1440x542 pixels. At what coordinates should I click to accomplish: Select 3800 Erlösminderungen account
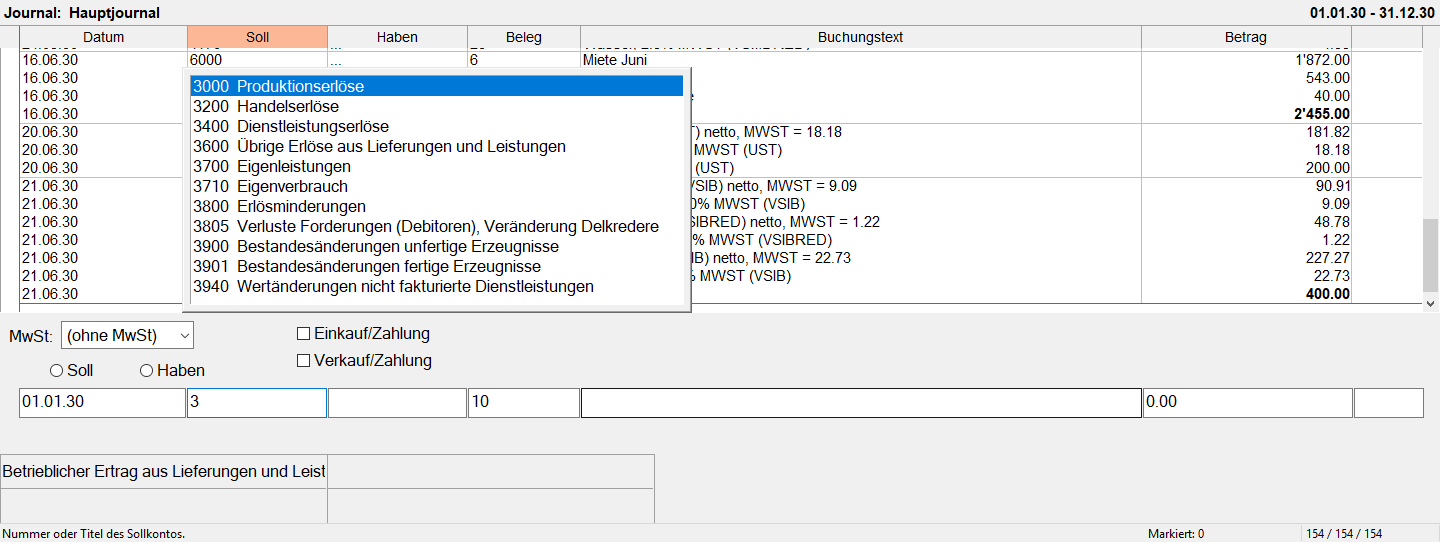tap(437, 207)
